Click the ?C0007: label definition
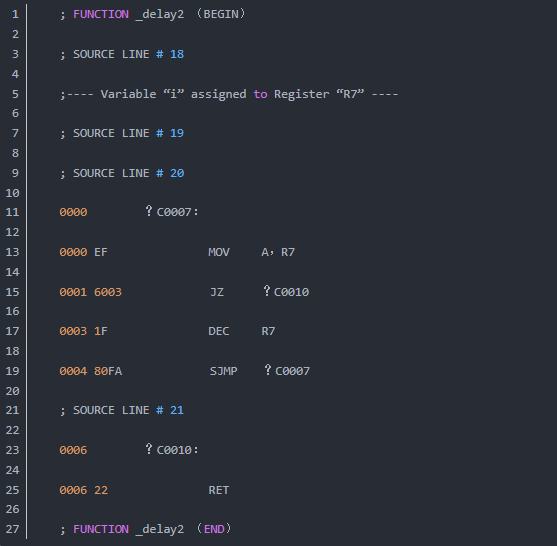This screenshot has height=546, width=557. tap(172, 212)
